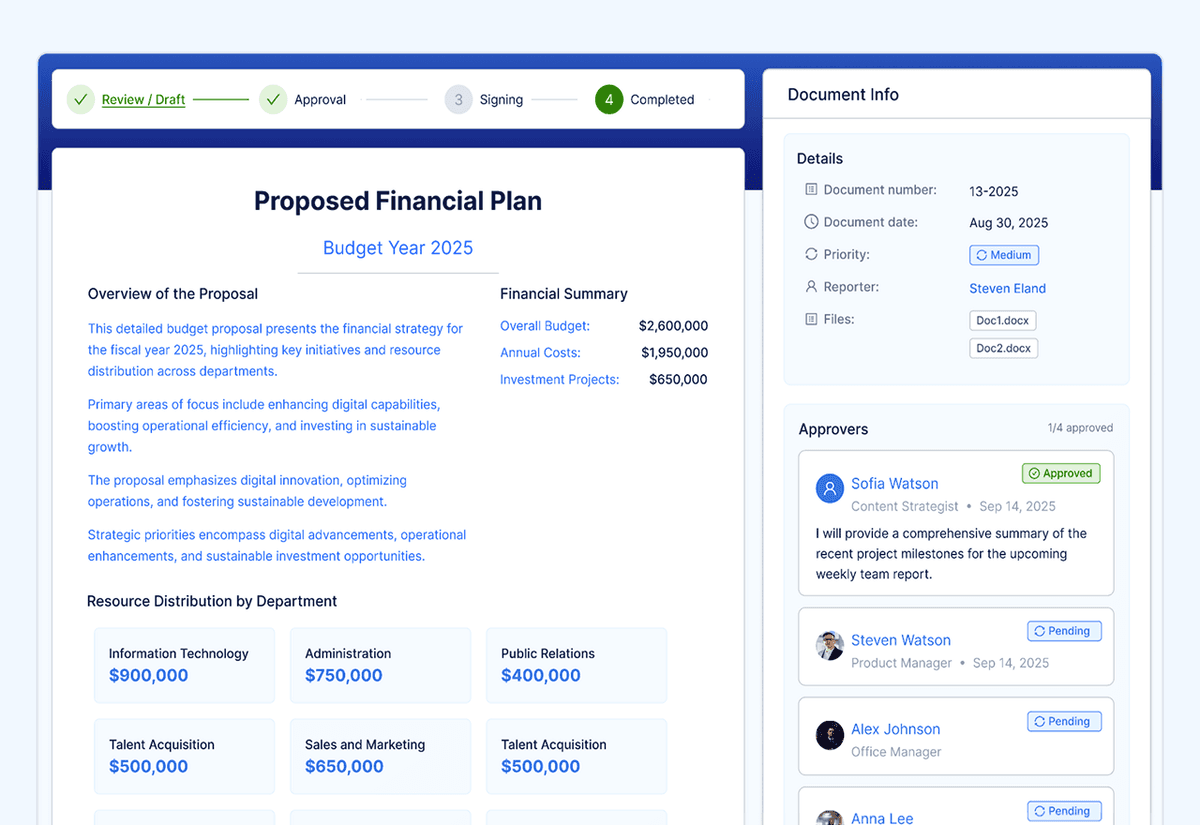Click the Medium priority badge
The height and width of the screenshot is (825, 1200).
(1004, 255)
